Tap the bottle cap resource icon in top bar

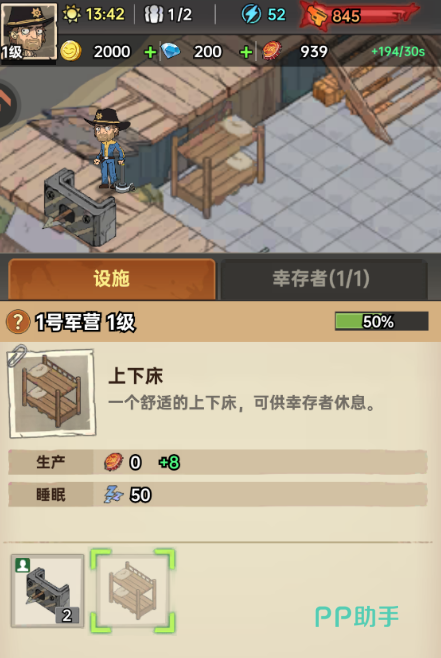tap(272, 51)
